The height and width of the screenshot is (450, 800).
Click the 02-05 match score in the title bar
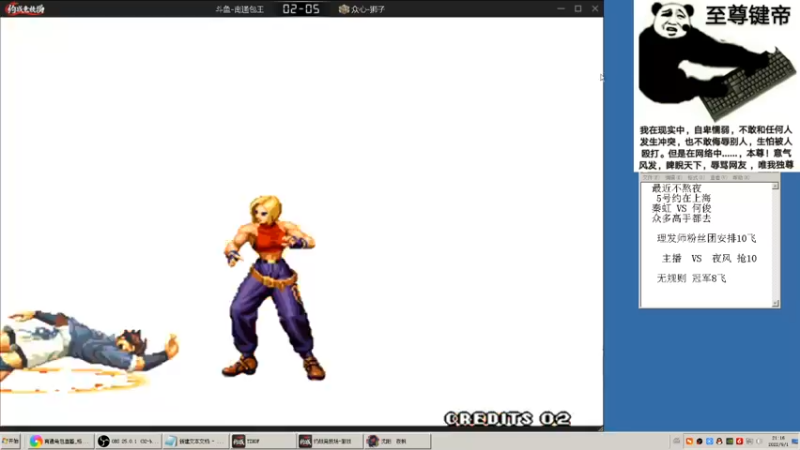coord(301,9)
